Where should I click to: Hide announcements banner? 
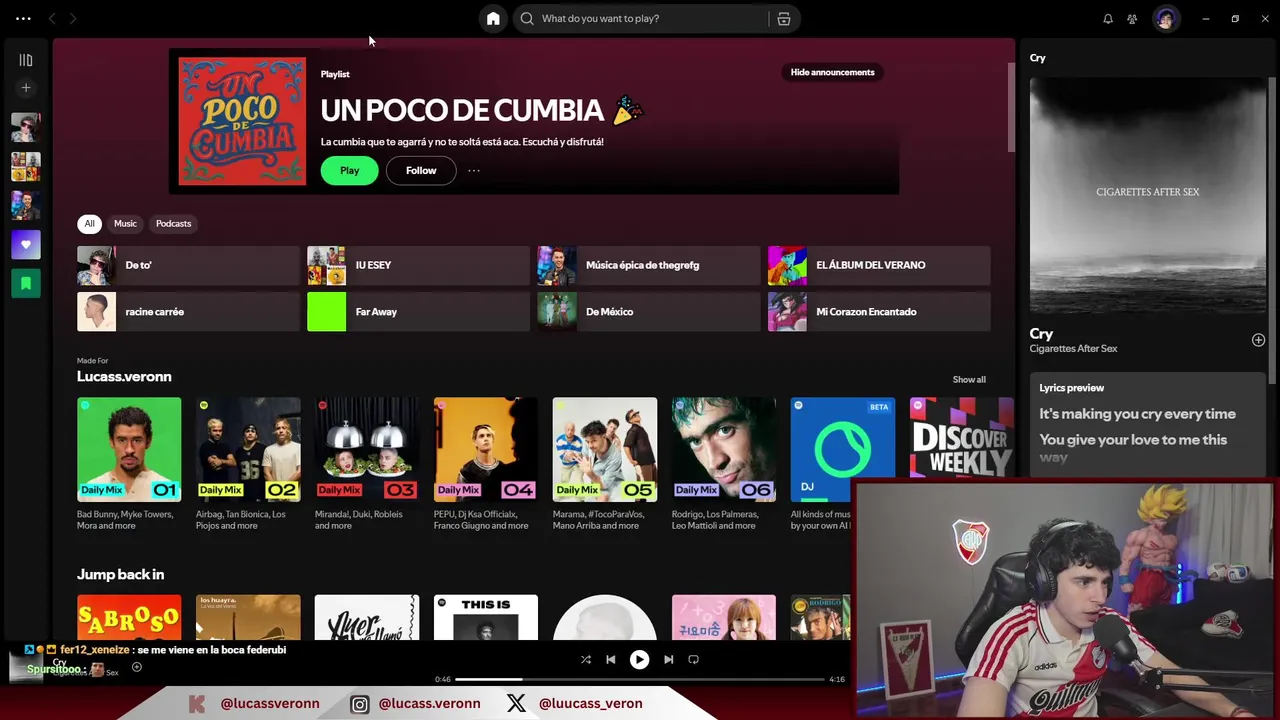click(x=832, y=72)
